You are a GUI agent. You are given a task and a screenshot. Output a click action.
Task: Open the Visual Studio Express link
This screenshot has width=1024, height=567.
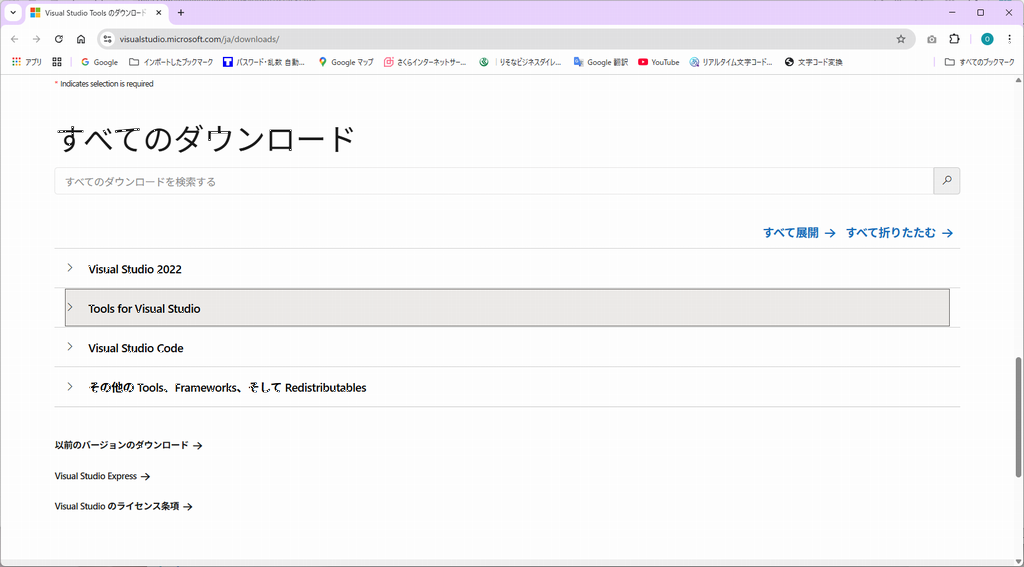coord(102,477)
